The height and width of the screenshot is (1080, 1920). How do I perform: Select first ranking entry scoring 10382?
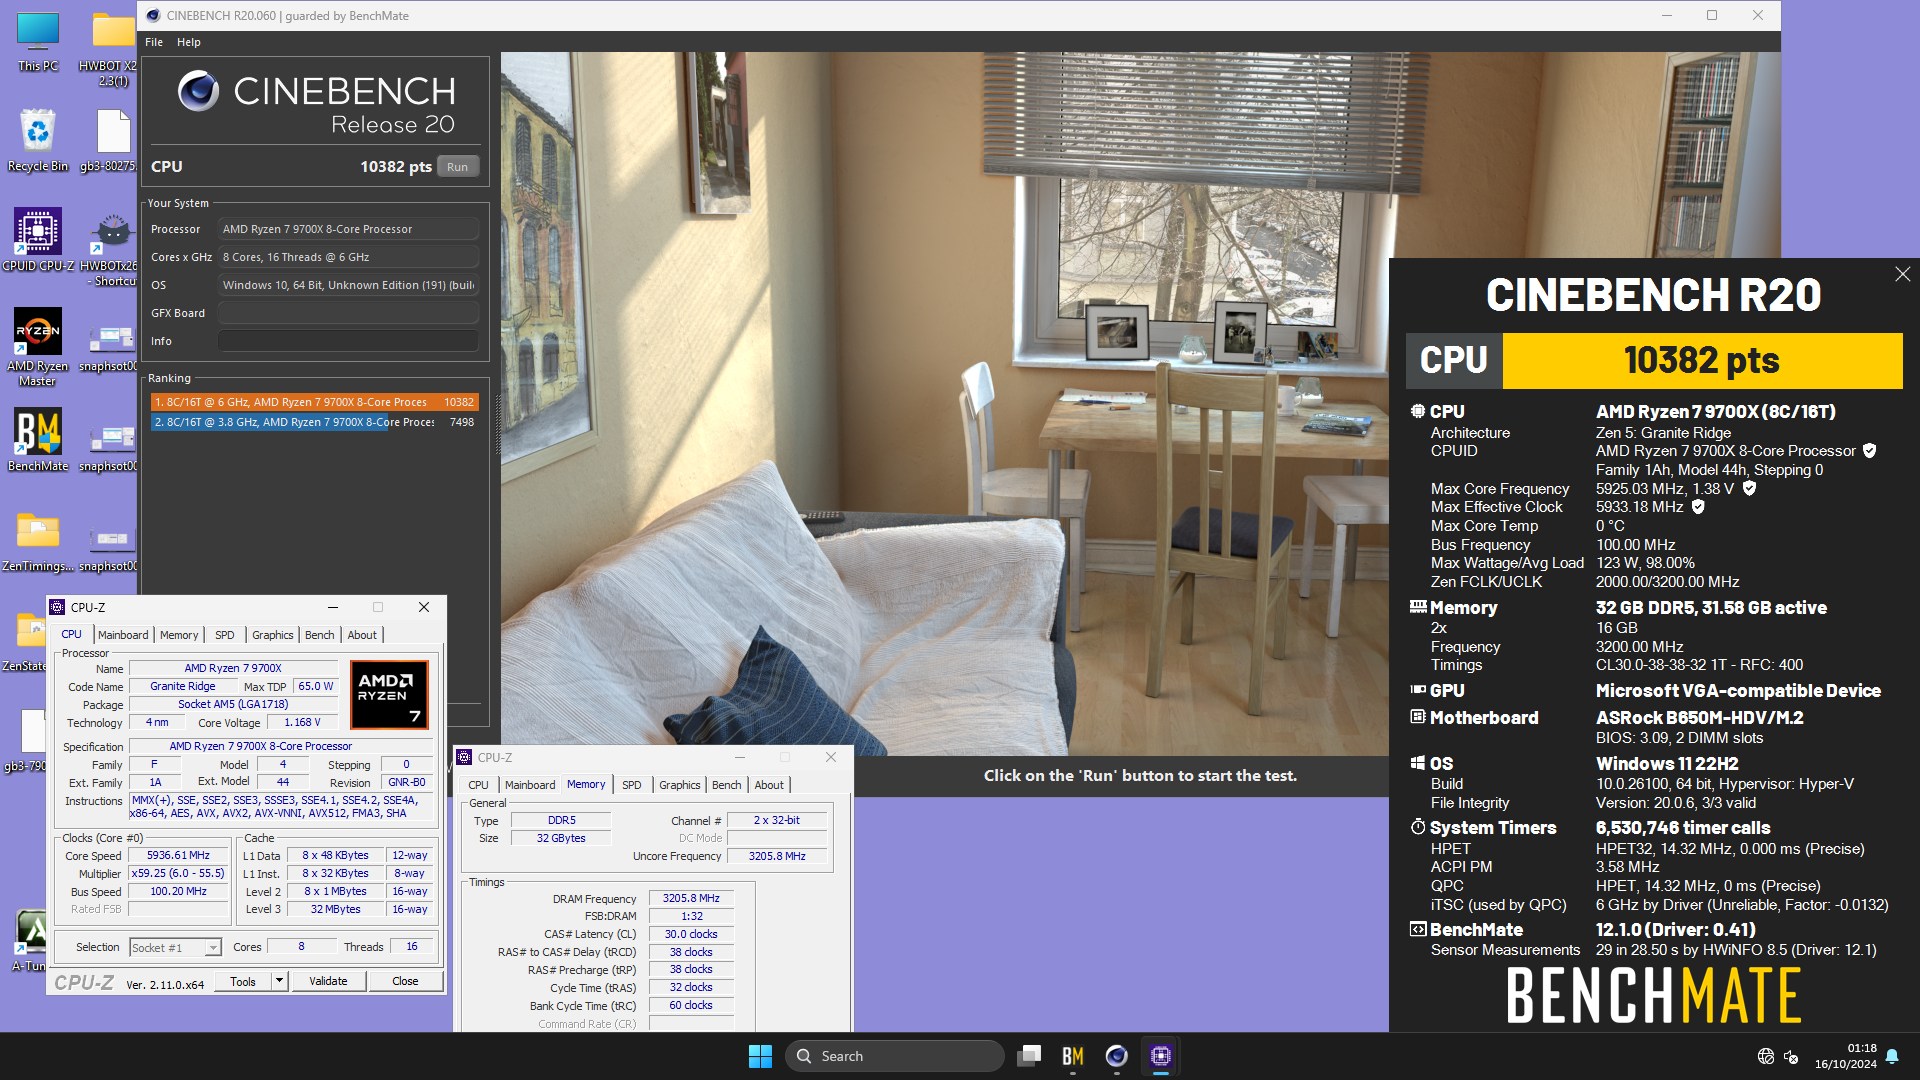315,402
